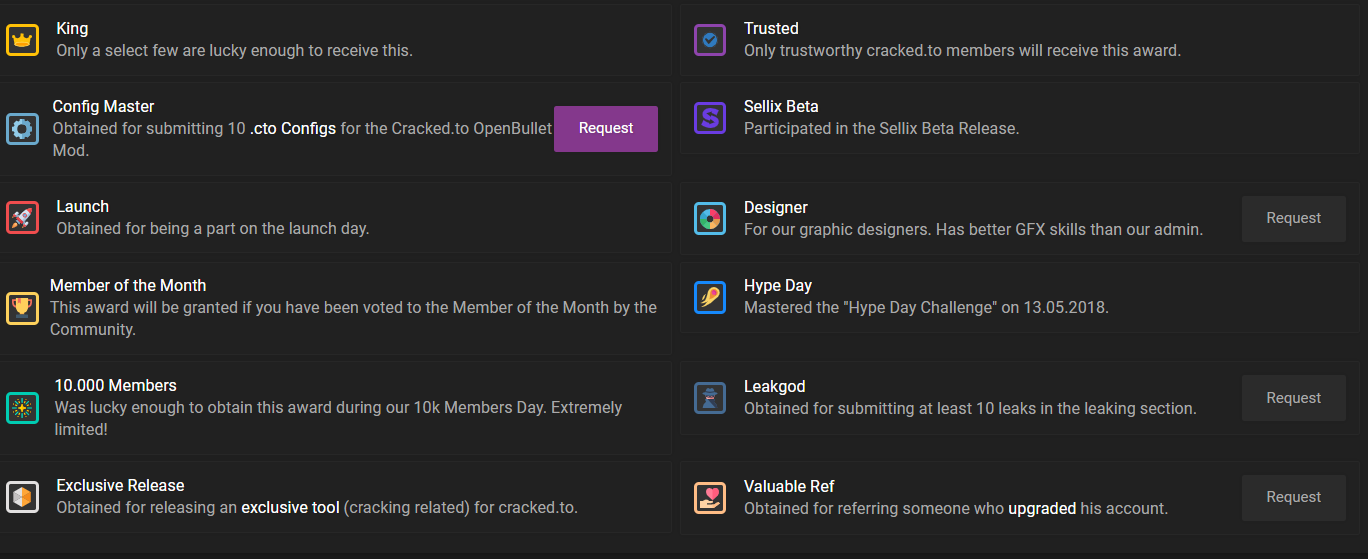The height and width of the screenshot is (559, 1368).
Task: Click the 10.000 Members award icon
Action: point(22,408)
